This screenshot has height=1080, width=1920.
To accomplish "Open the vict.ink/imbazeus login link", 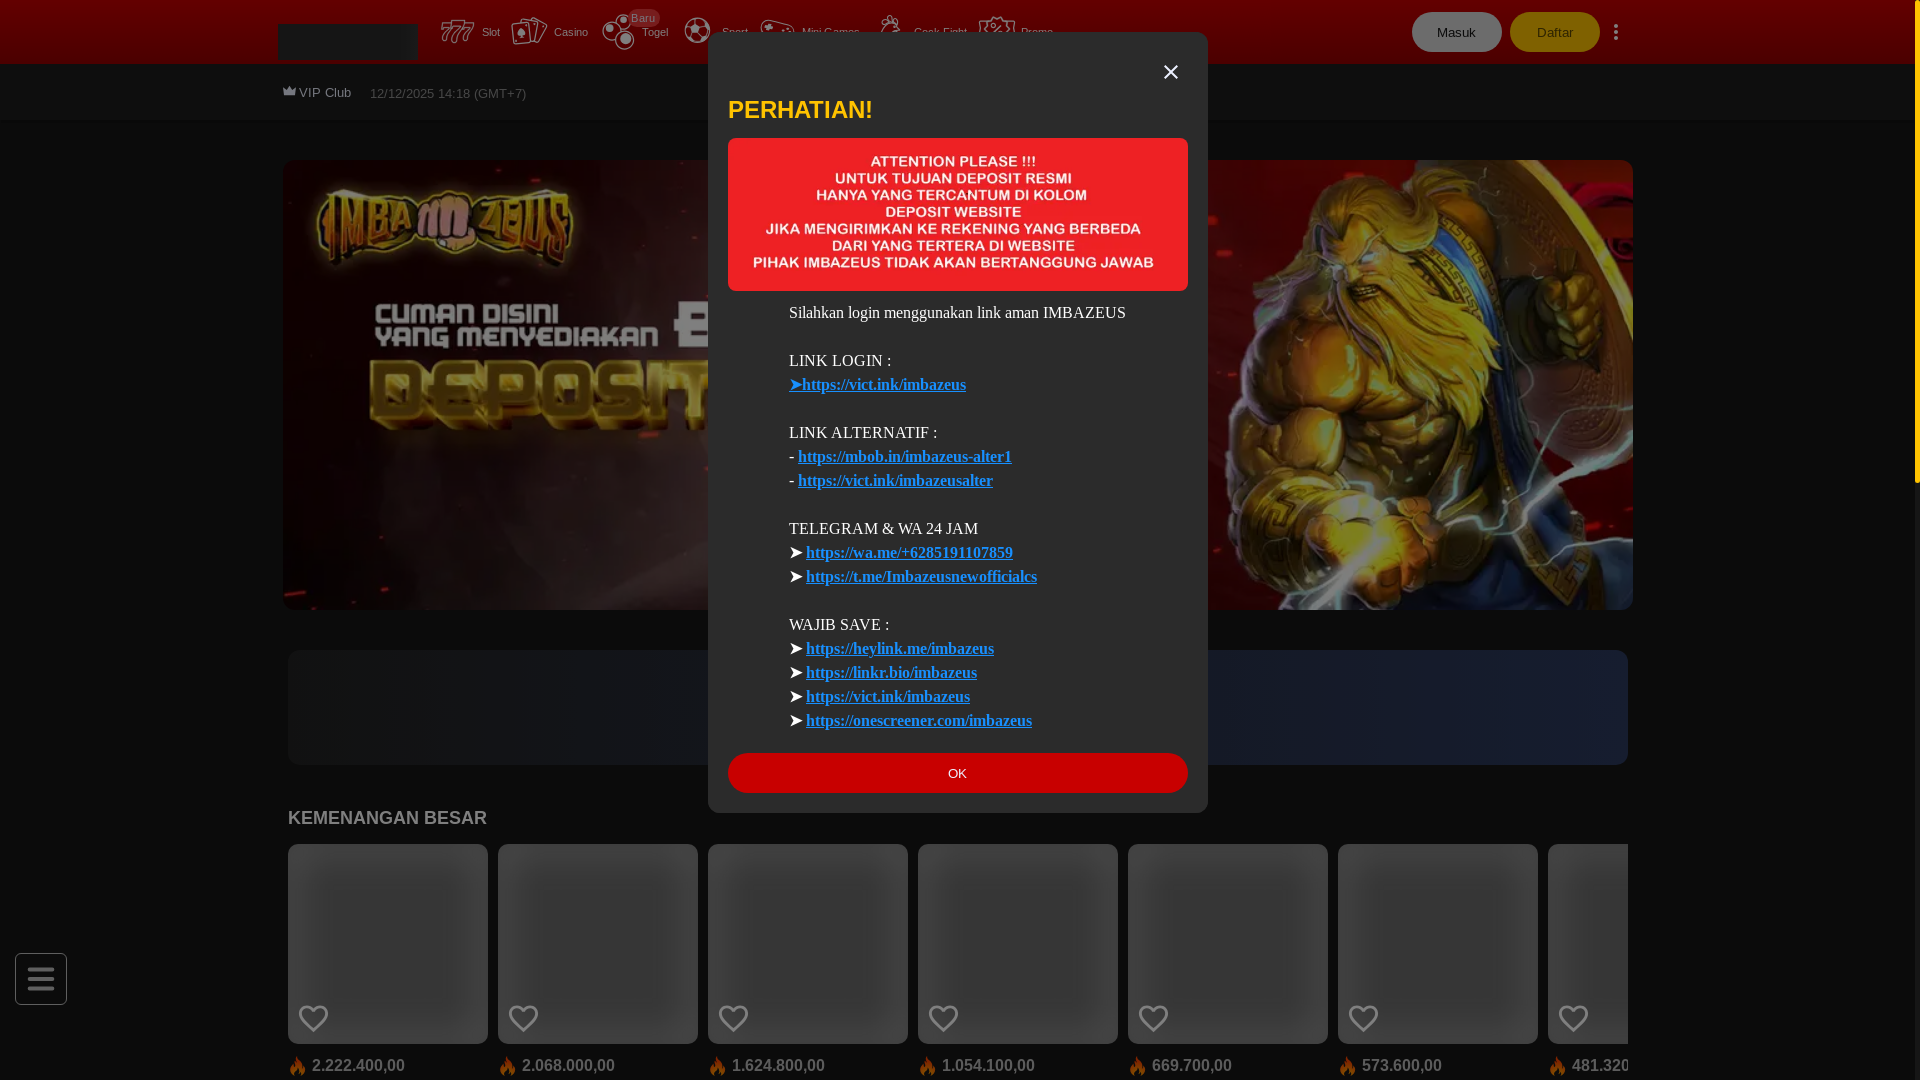I will tap(883, 385).
